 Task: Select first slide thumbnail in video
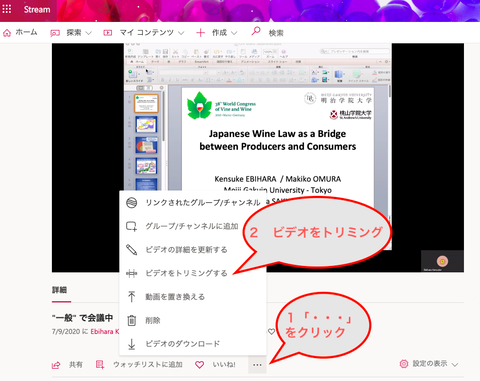pos(146,103)
